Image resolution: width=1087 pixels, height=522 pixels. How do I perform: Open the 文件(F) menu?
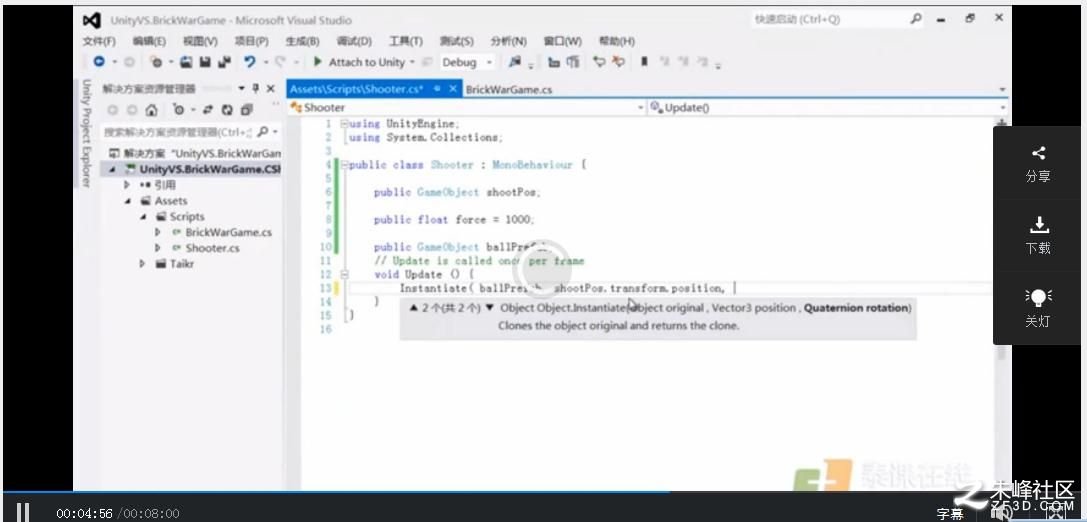click(x=99, y=42)
